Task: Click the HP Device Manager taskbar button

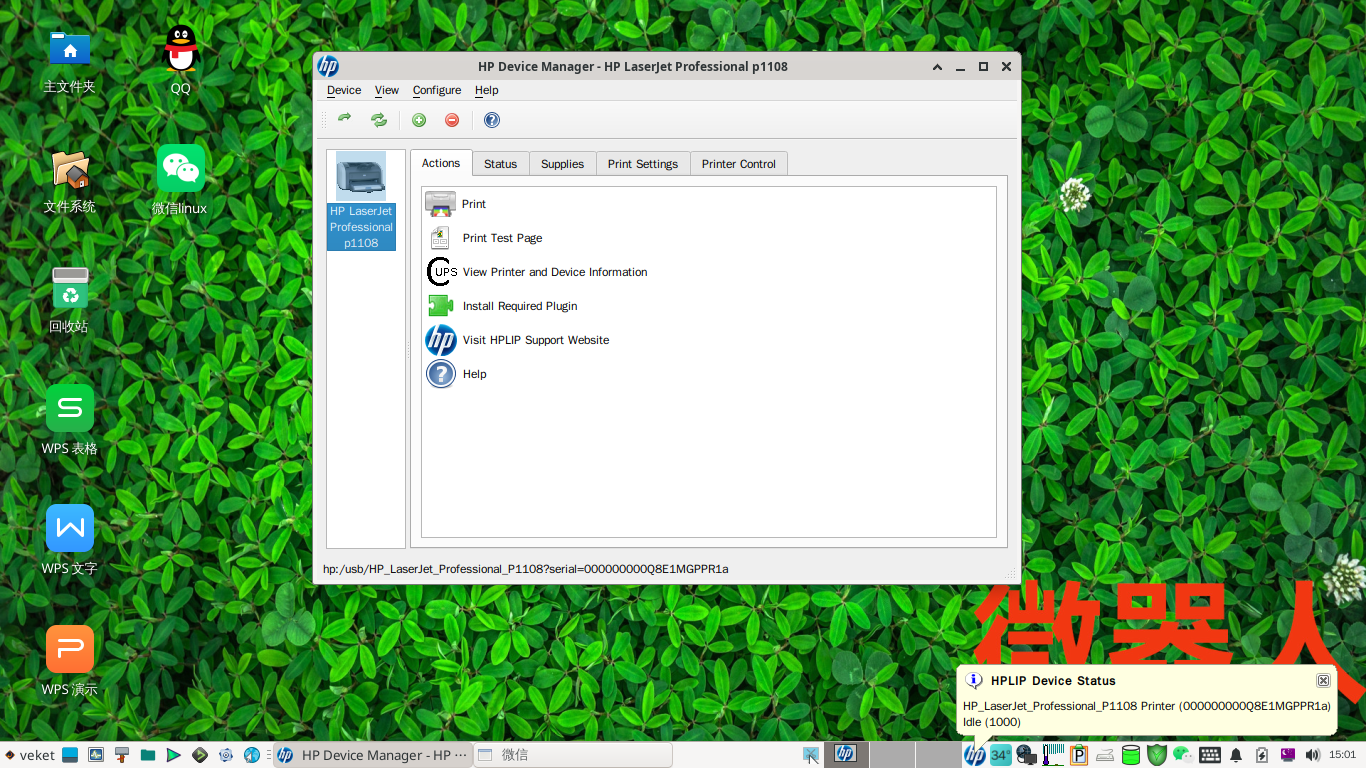Action: pyautogui.click(x=372, y=755)
